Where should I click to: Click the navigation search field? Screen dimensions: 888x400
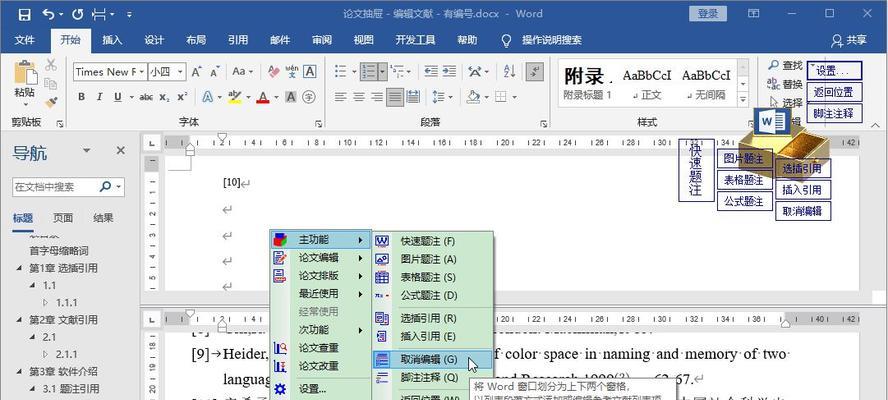tap(56, 186)
